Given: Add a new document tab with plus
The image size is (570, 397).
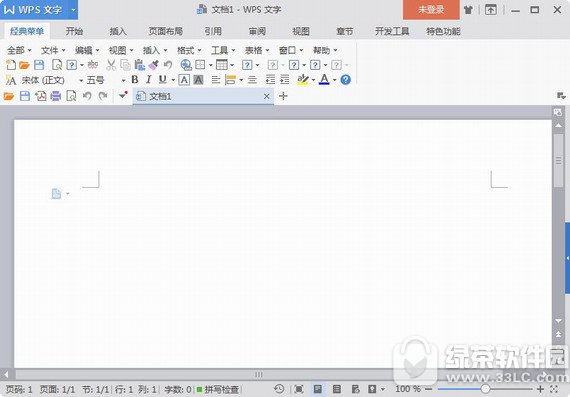Looking at the screenshot, I should pos(283,96).
